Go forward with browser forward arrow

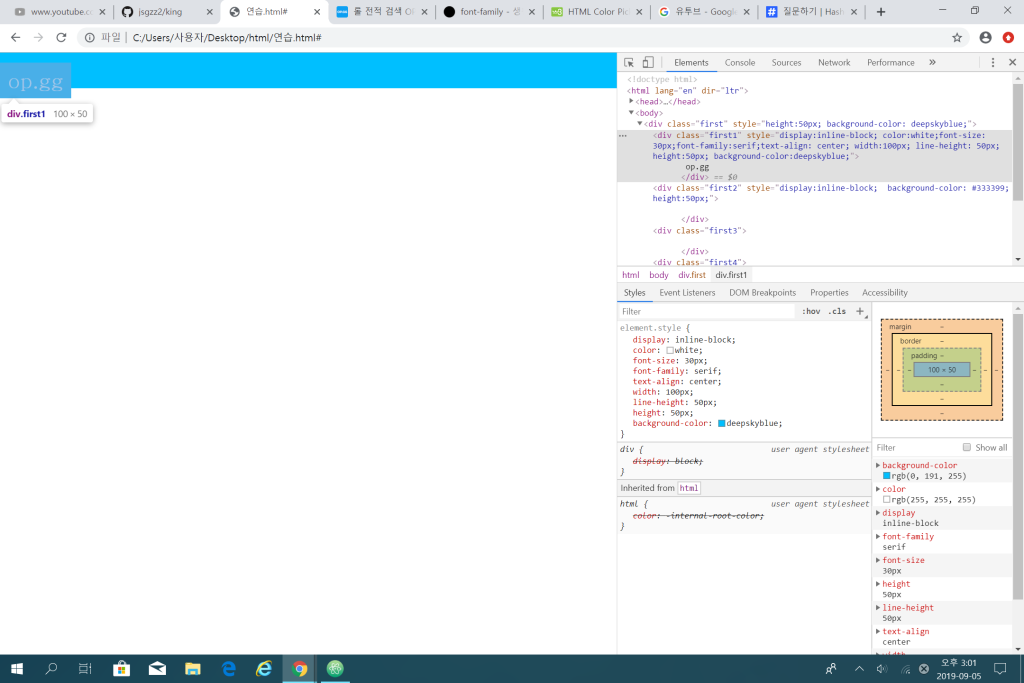tap(39, 38)
